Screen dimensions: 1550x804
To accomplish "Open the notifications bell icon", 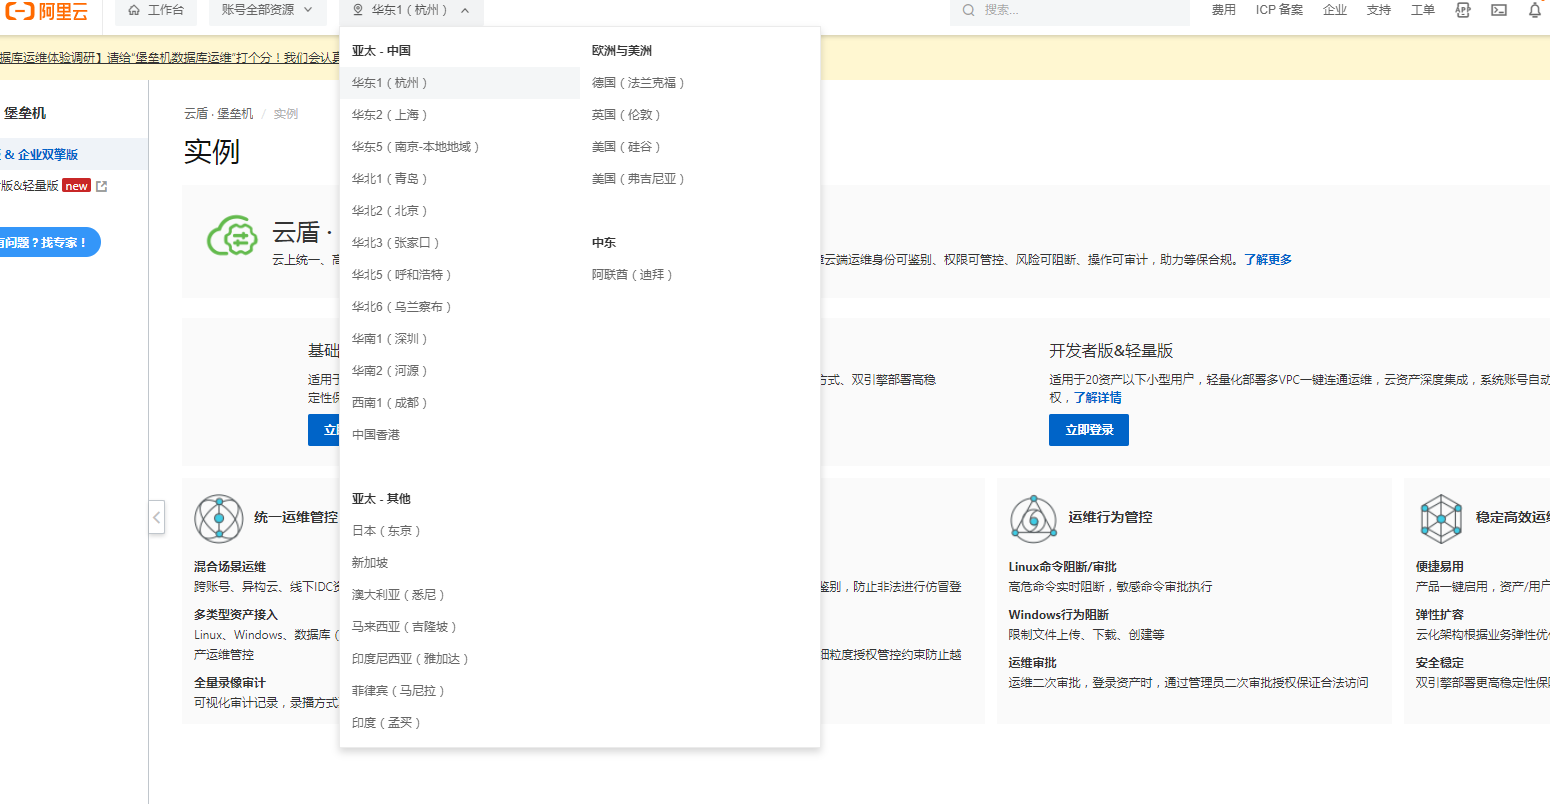I will [x=1535, y=10].
